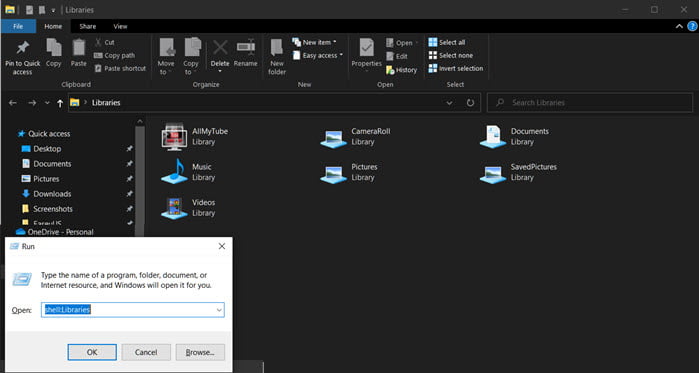This screenshot has height=373, width=699.
Task: Collapse the ribbon with the chevron
Action: click(x=679, y=26)
